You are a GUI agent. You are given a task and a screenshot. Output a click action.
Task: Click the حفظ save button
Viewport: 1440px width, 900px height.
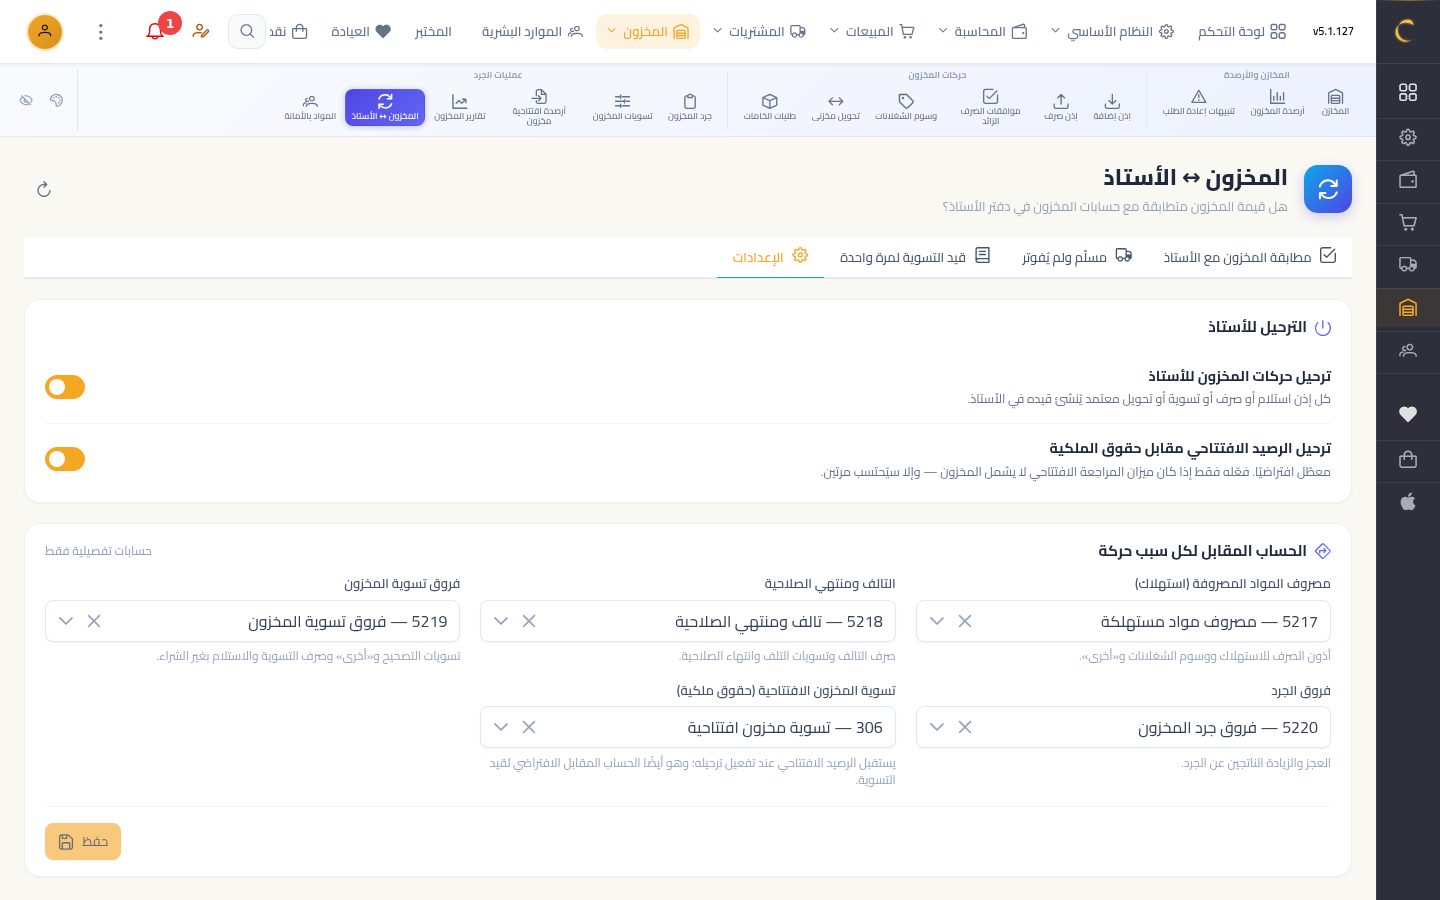click(x=83, y=842)
